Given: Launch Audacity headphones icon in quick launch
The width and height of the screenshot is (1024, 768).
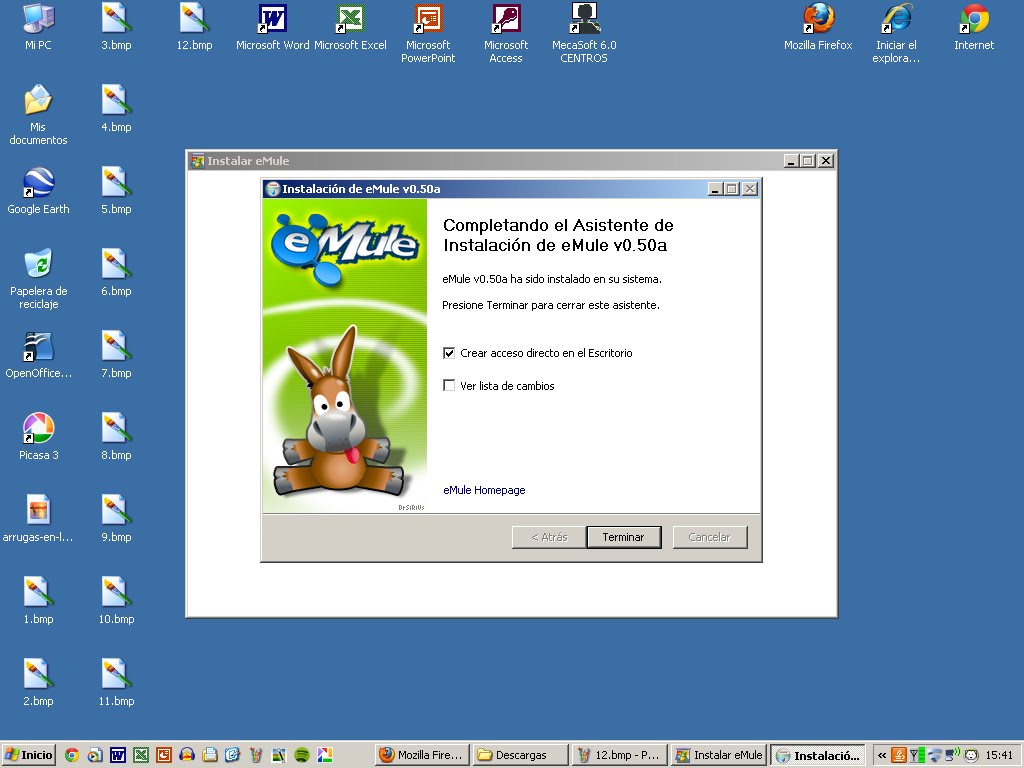Looking at the screenshot, I should [187, 755].
